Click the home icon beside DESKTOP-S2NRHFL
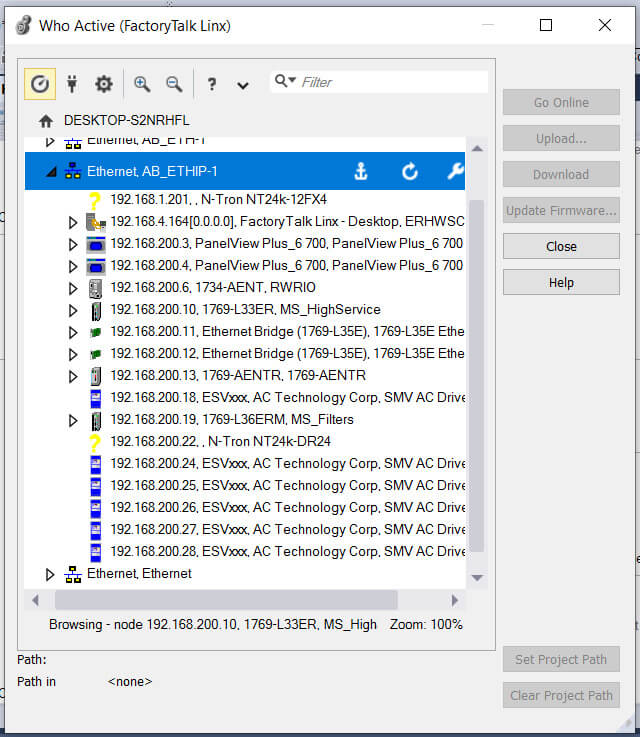Image resolution: width=640 pixels, height=737 pixels. tap(46, 121)
